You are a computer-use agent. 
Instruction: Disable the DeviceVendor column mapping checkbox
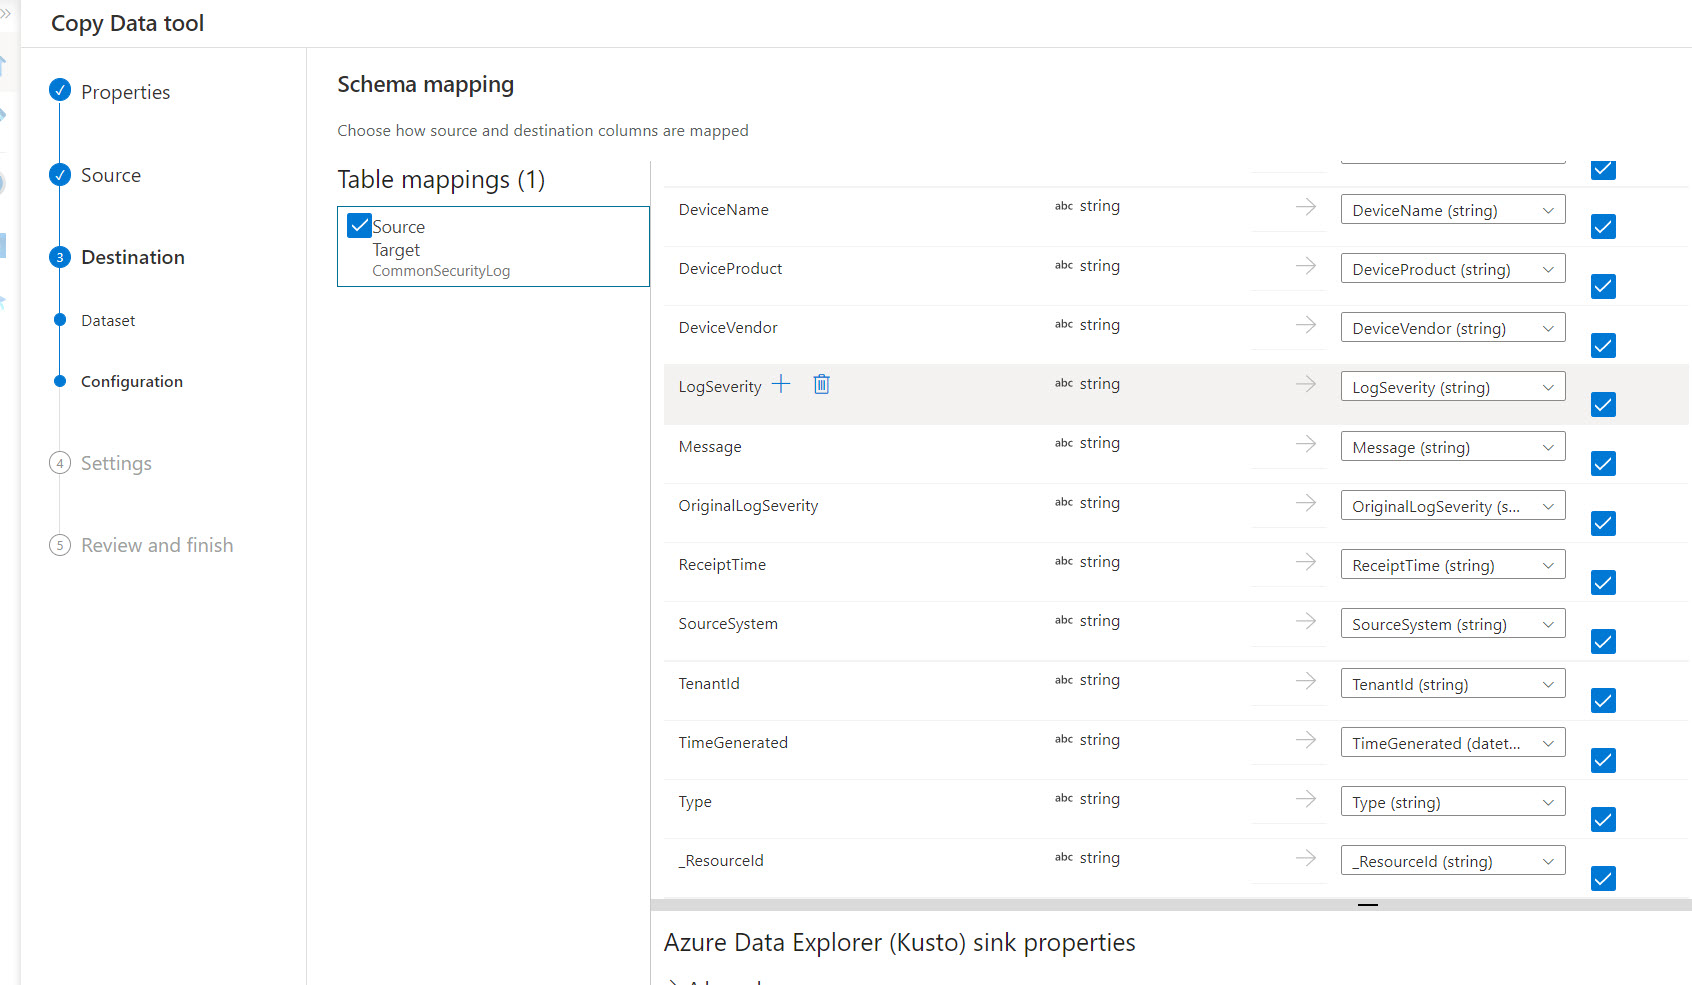pyautogui.click(x=1603, y=345)
